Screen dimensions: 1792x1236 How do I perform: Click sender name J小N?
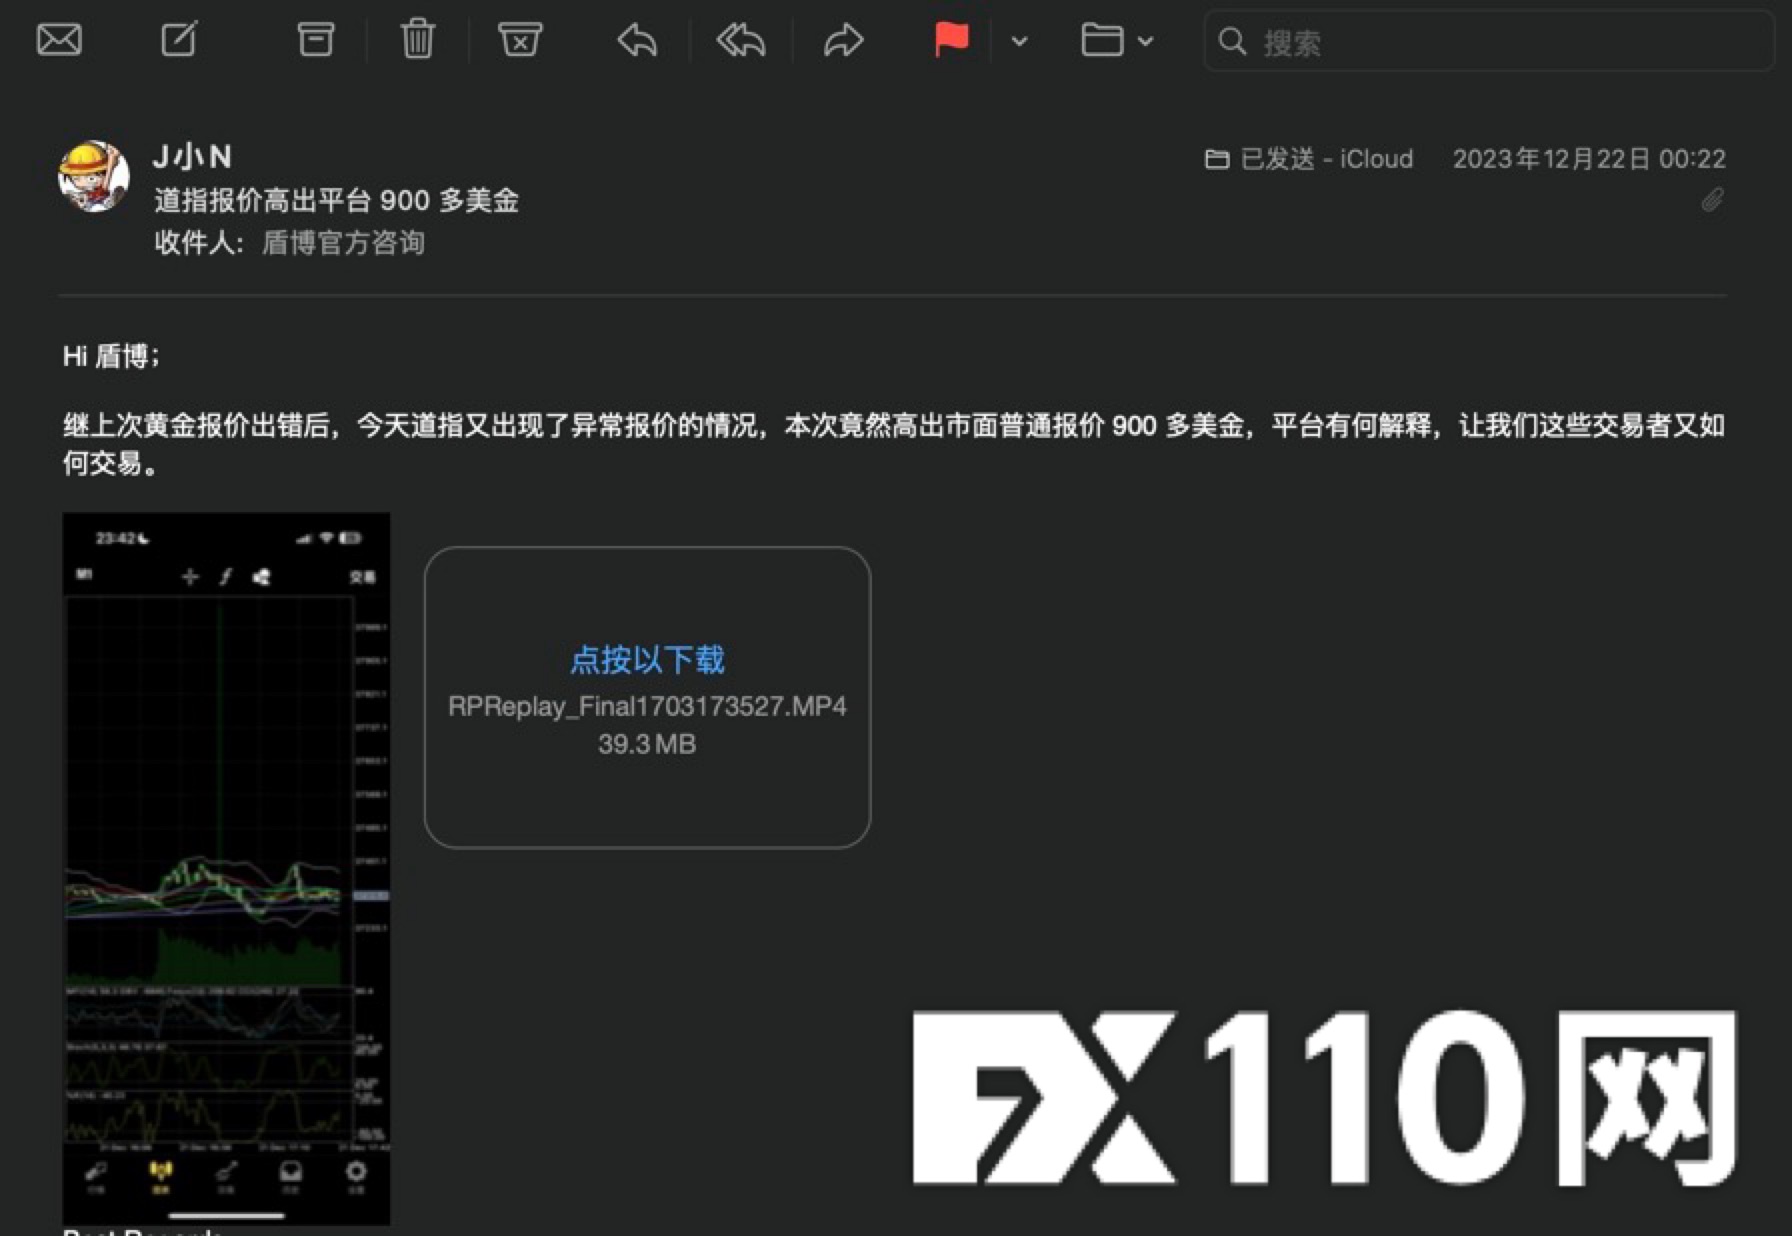point(192,157)
